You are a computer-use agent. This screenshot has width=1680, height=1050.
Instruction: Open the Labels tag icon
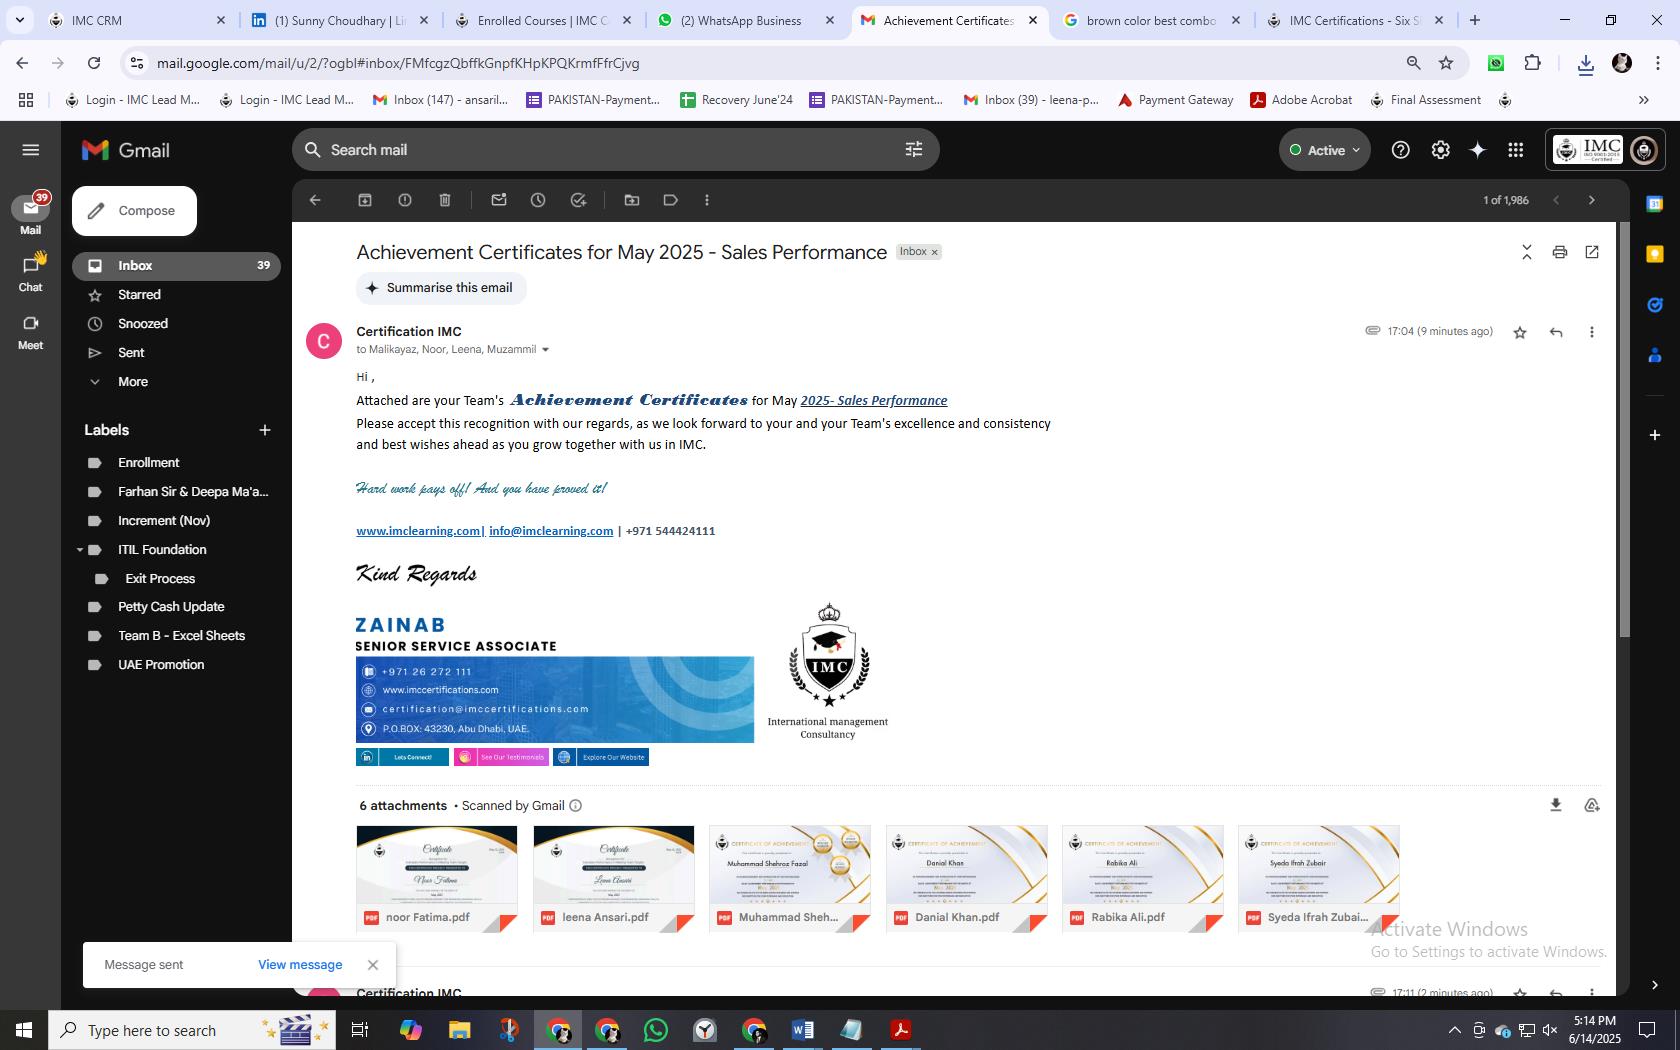[x=671, y=200]
